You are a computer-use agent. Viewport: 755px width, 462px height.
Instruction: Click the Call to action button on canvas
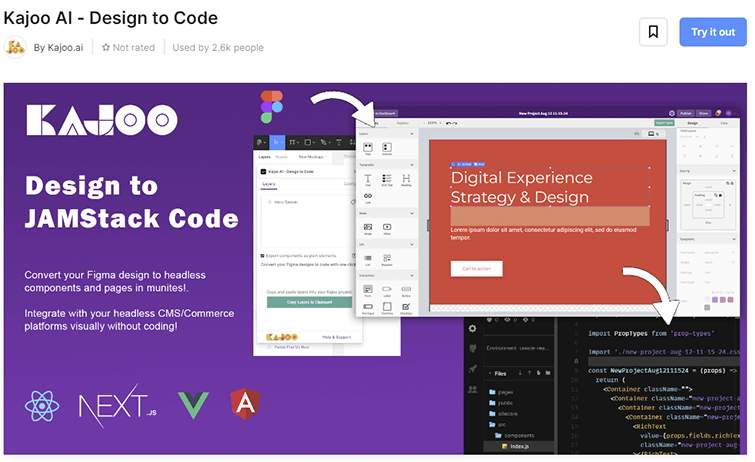pos(477,268)
